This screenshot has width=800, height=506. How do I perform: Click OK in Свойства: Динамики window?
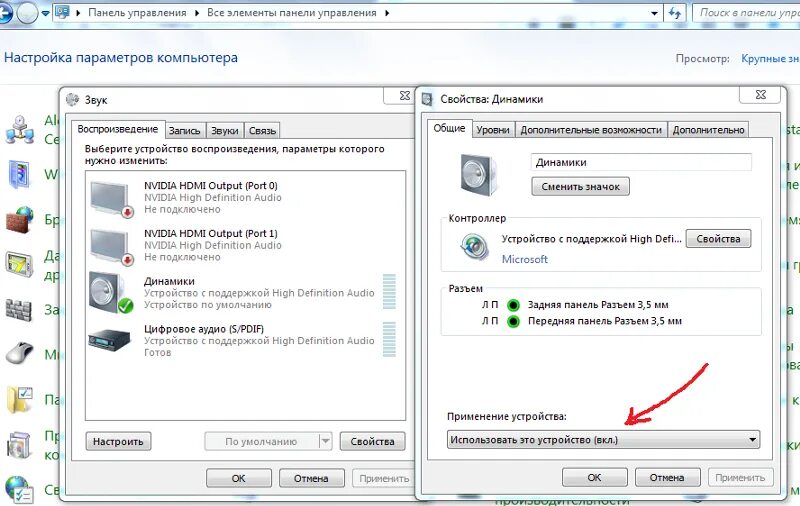click(594, 477)
